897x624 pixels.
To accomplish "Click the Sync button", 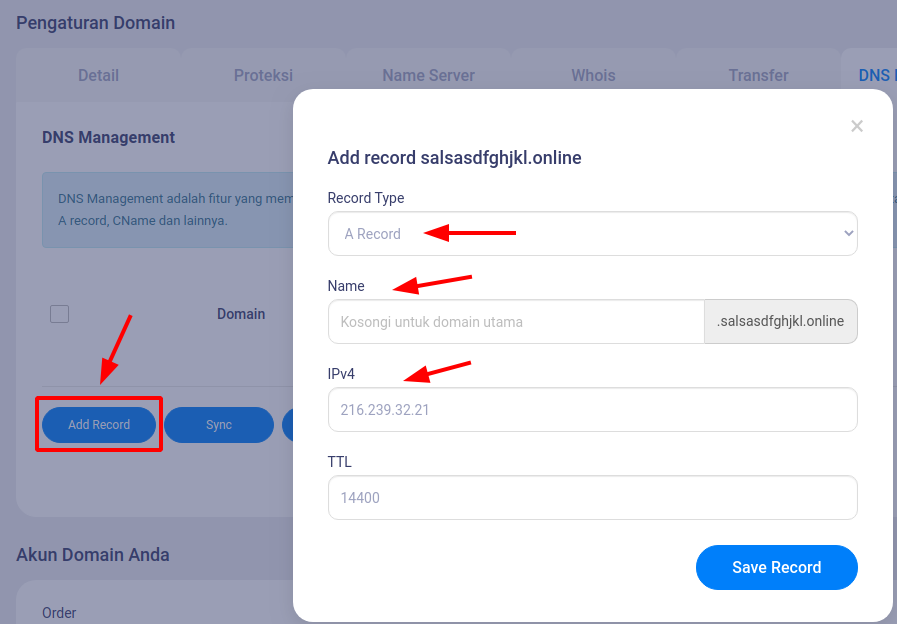I will pyautogui.click(x=219, y=424).
